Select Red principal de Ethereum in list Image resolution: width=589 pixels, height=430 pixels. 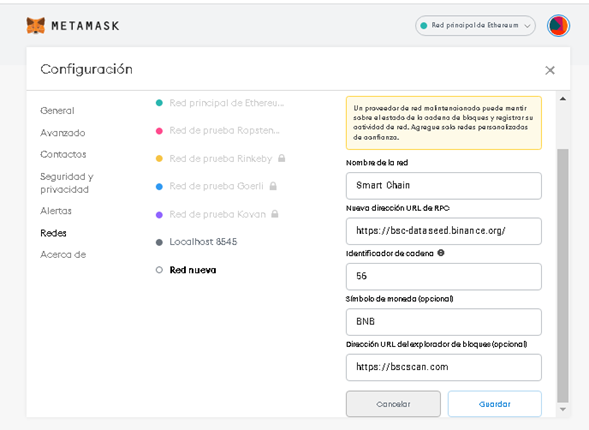(227, 103)
